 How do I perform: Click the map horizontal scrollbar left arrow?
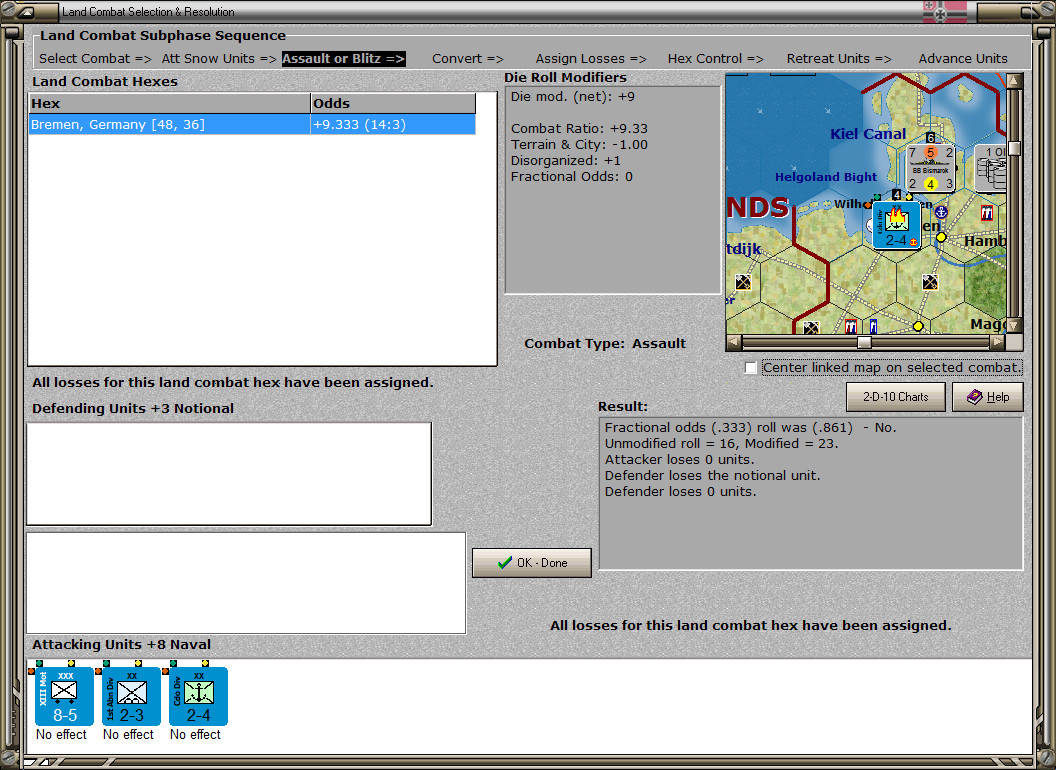point(735,342)
